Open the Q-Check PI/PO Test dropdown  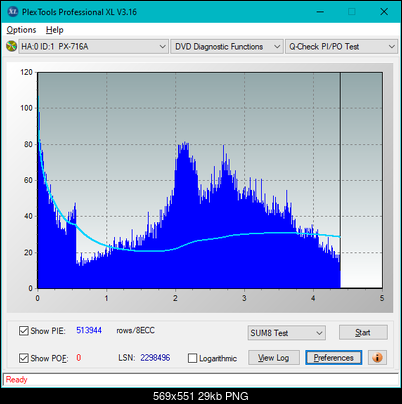pos(341,47)
